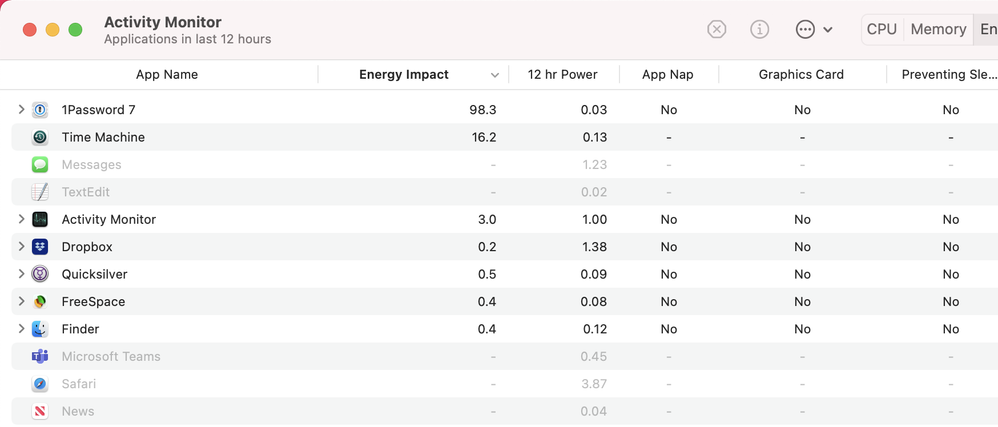Click the green fullscreen window button
998x427 pixels.
[75, 30]
